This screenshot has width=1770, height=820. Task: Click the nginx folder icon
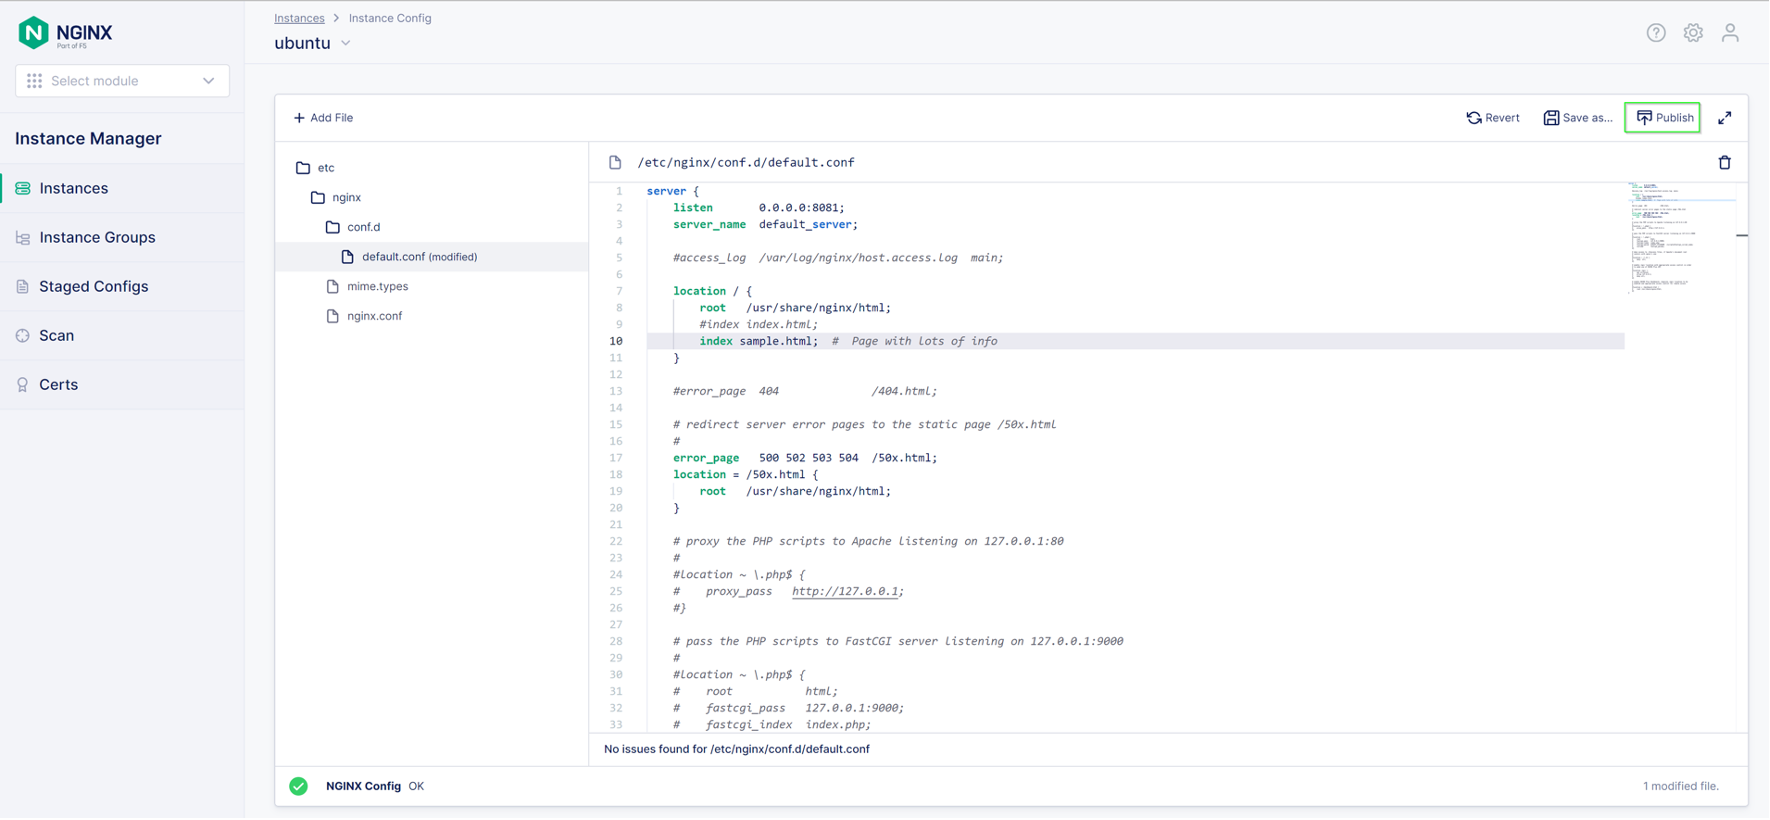318,198
